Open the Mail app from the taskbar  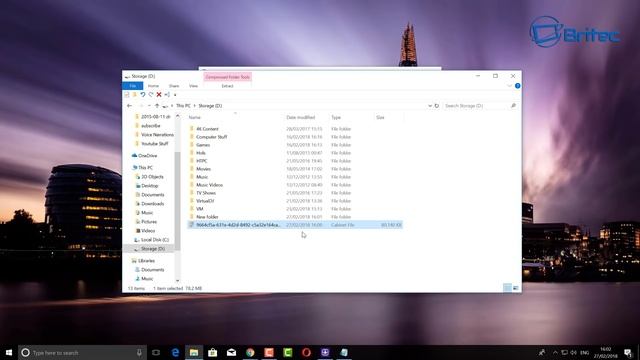(x=231, y=352)
